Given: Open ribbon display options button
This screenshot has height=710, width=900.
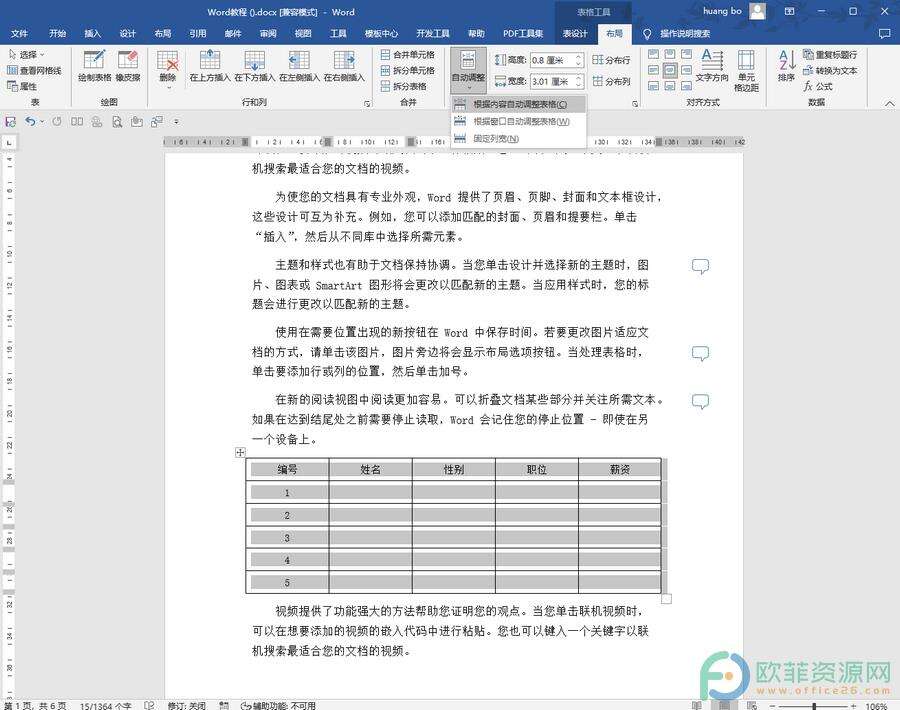Looking at the screenshot, I should click(x=790, y=11).
